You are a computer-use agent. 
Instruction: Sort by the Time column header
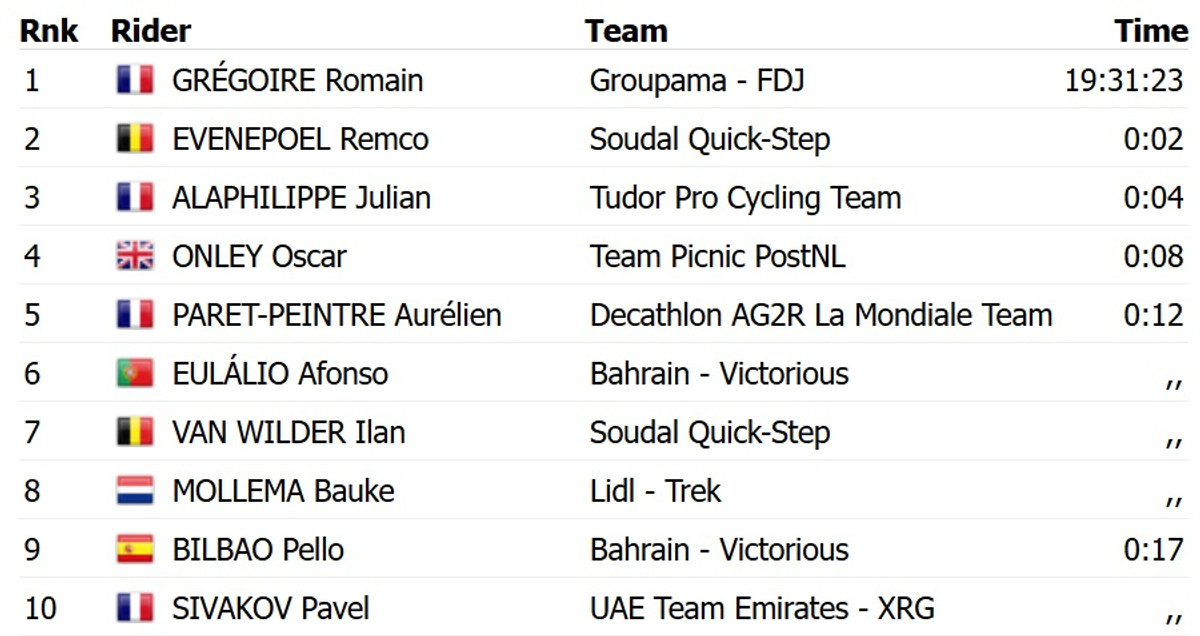(1151, 31)
